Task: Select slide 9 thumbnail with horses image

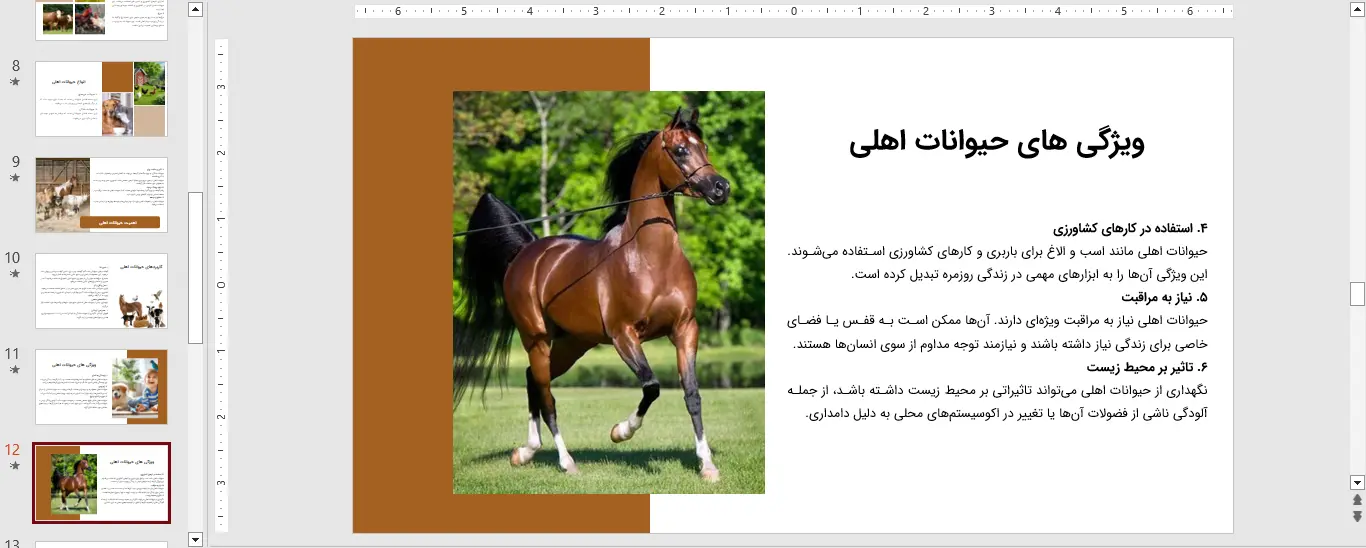Action: (x=101, y=195)
